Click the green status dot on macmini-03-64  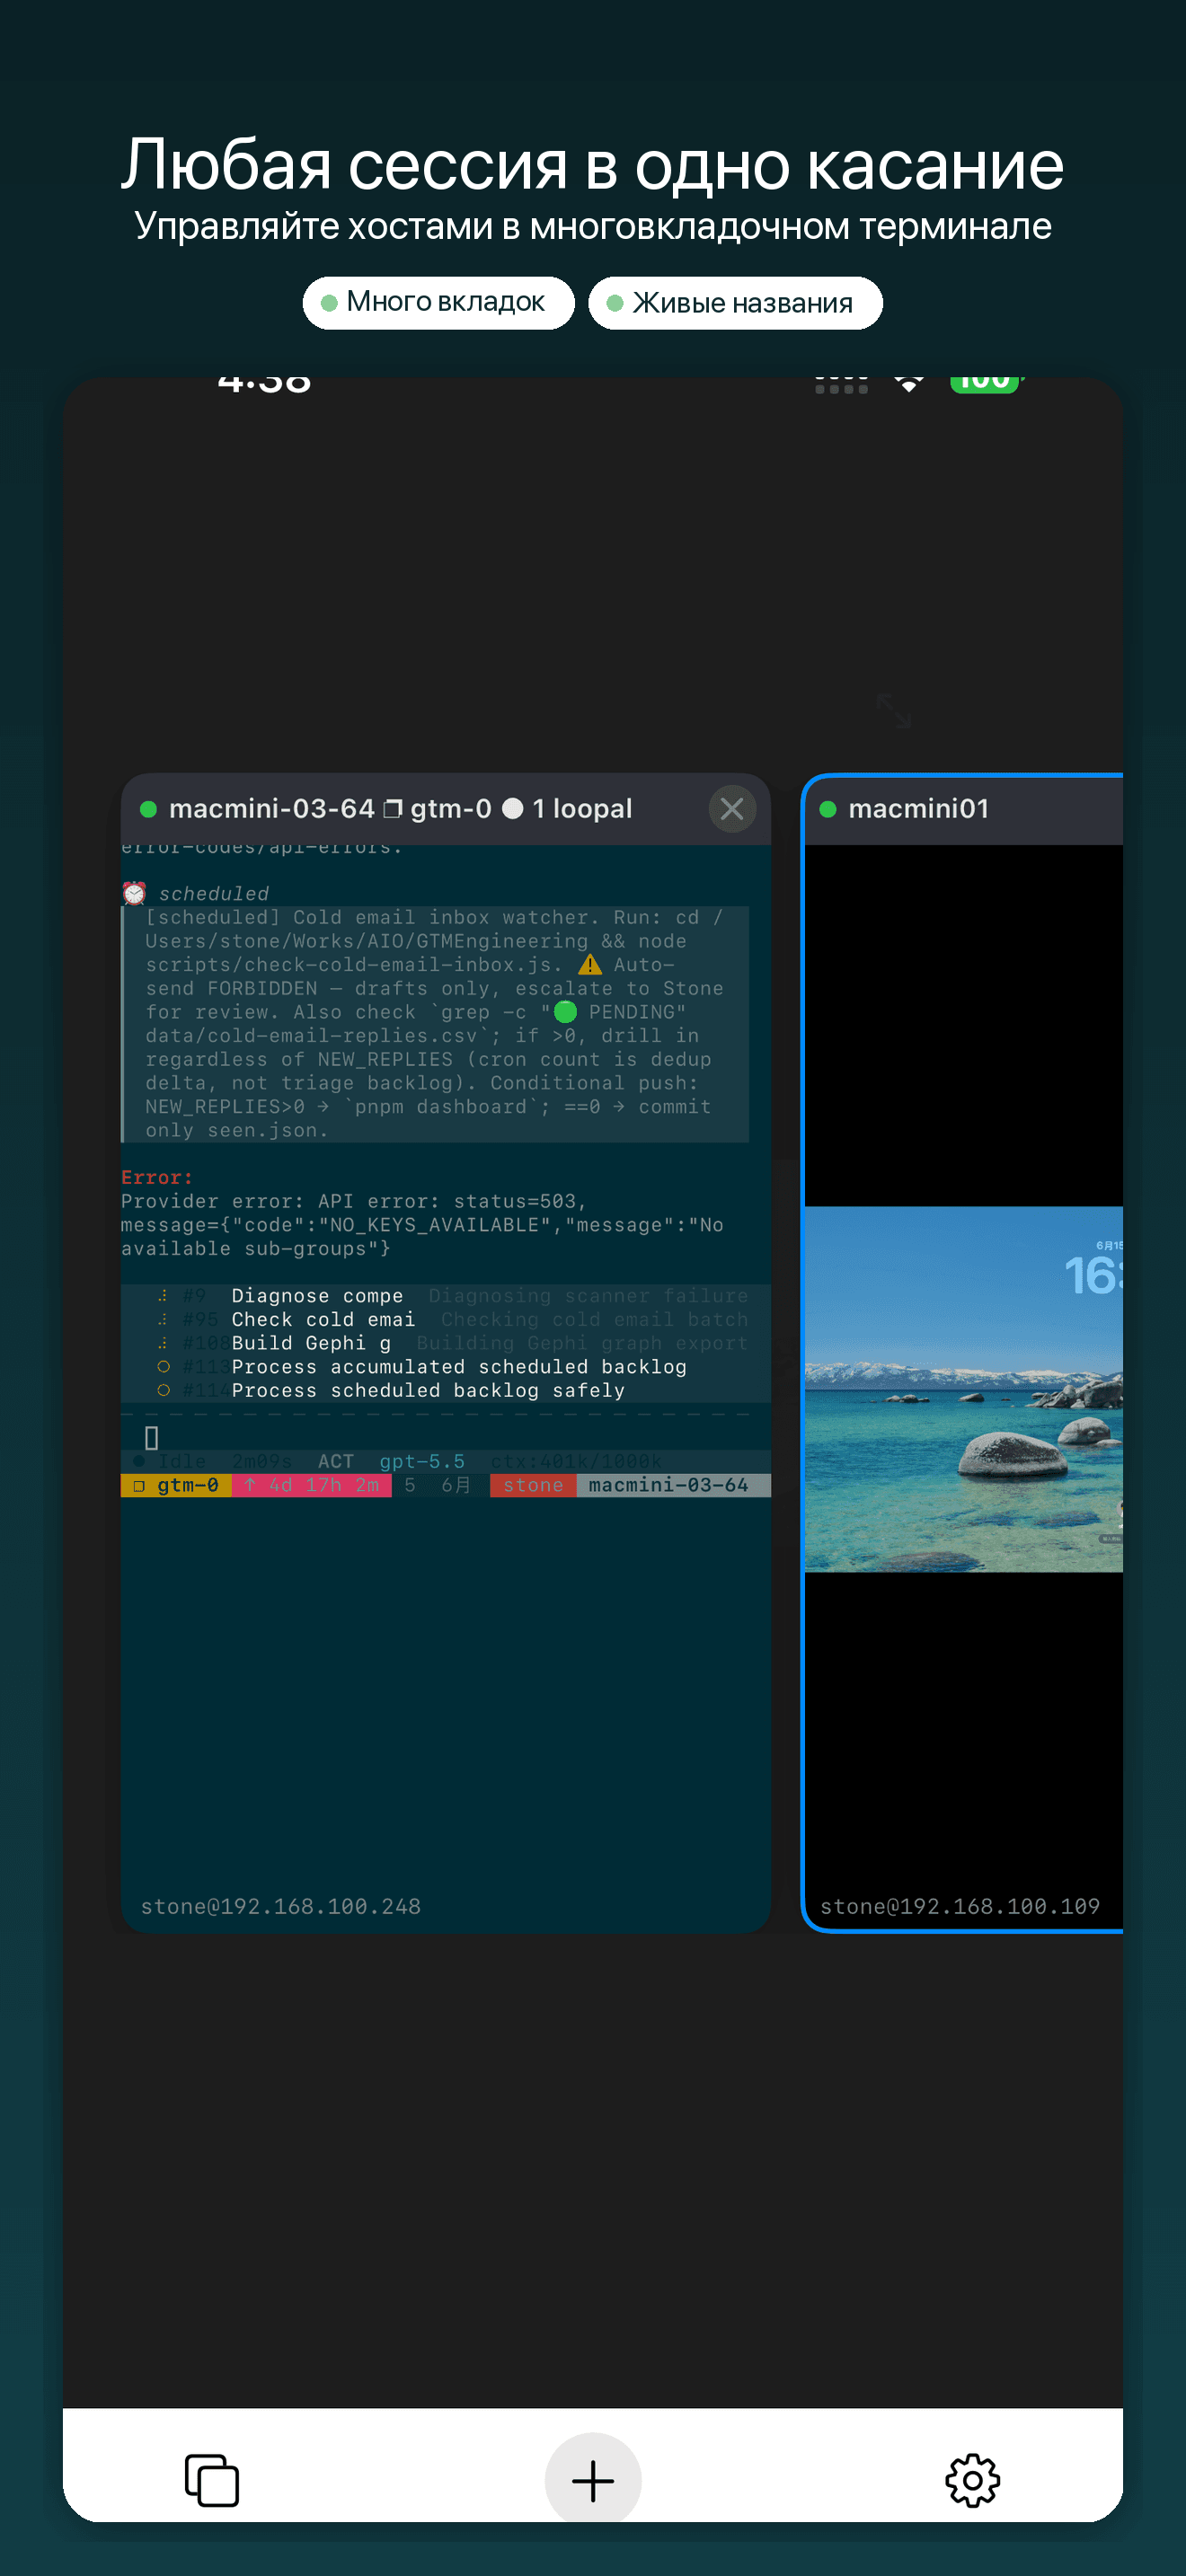coord(148,809)
